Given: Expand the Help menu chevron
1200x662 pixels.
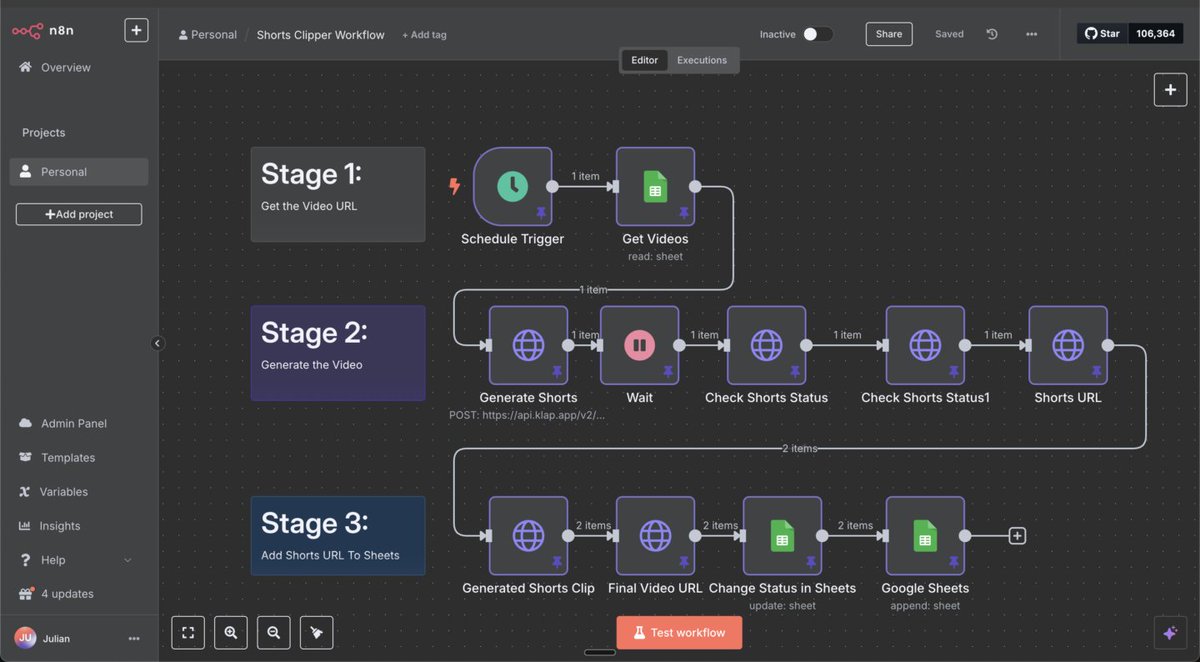Looking at the screenshot, I should click(128, 559).
